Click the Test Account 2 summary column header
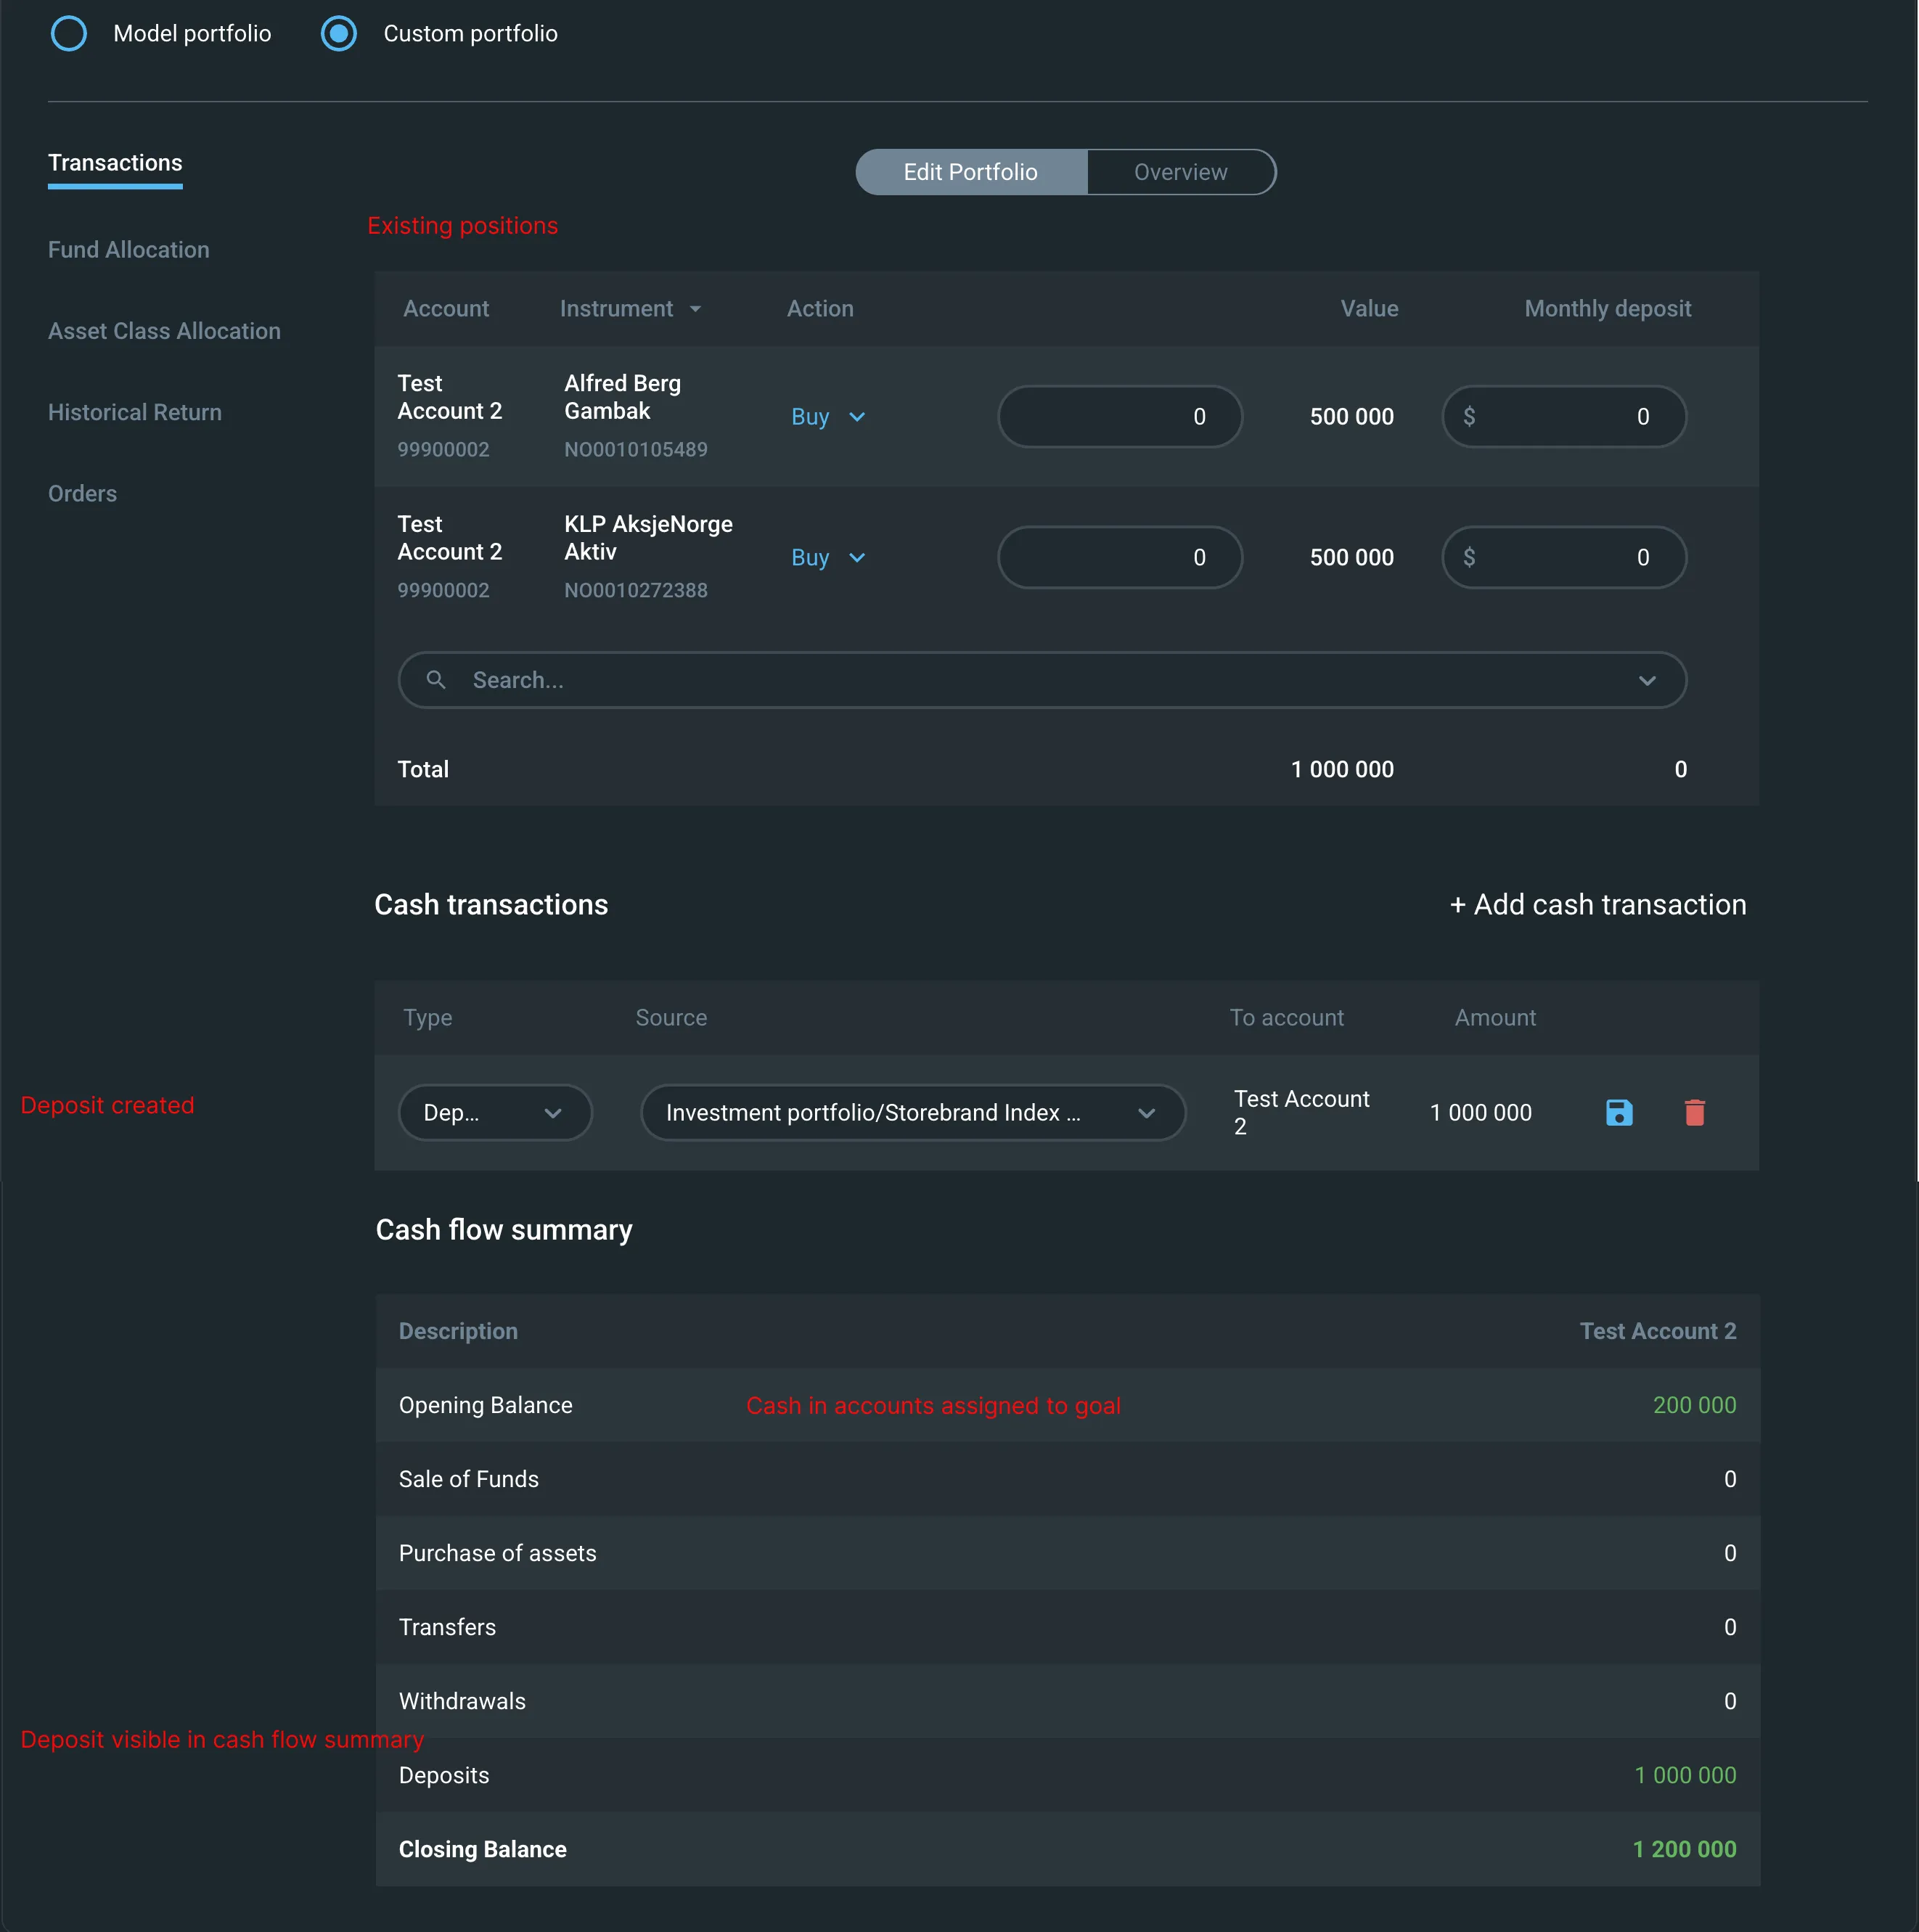Screen dimensions: 1919x1932 pyautogui.click(x=1658, y=1331)
